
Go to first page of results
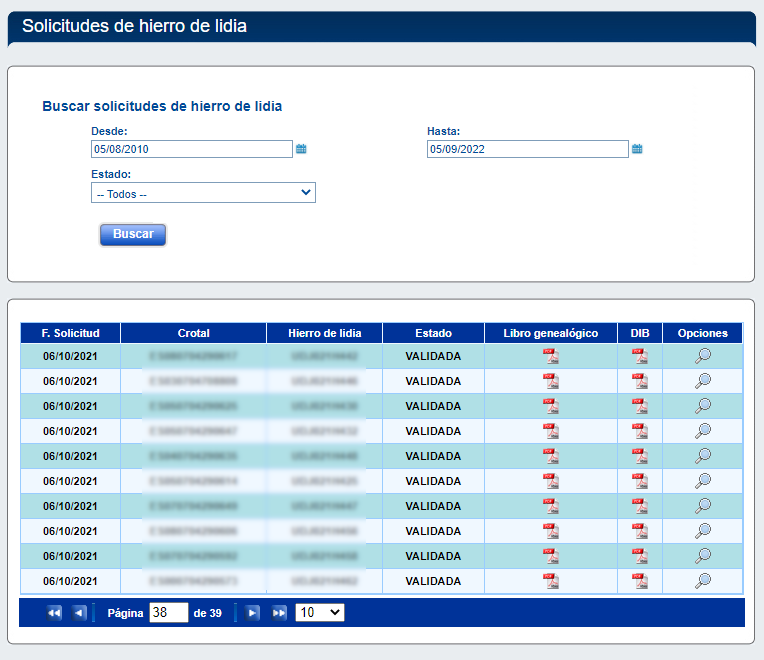click(54, 613)
